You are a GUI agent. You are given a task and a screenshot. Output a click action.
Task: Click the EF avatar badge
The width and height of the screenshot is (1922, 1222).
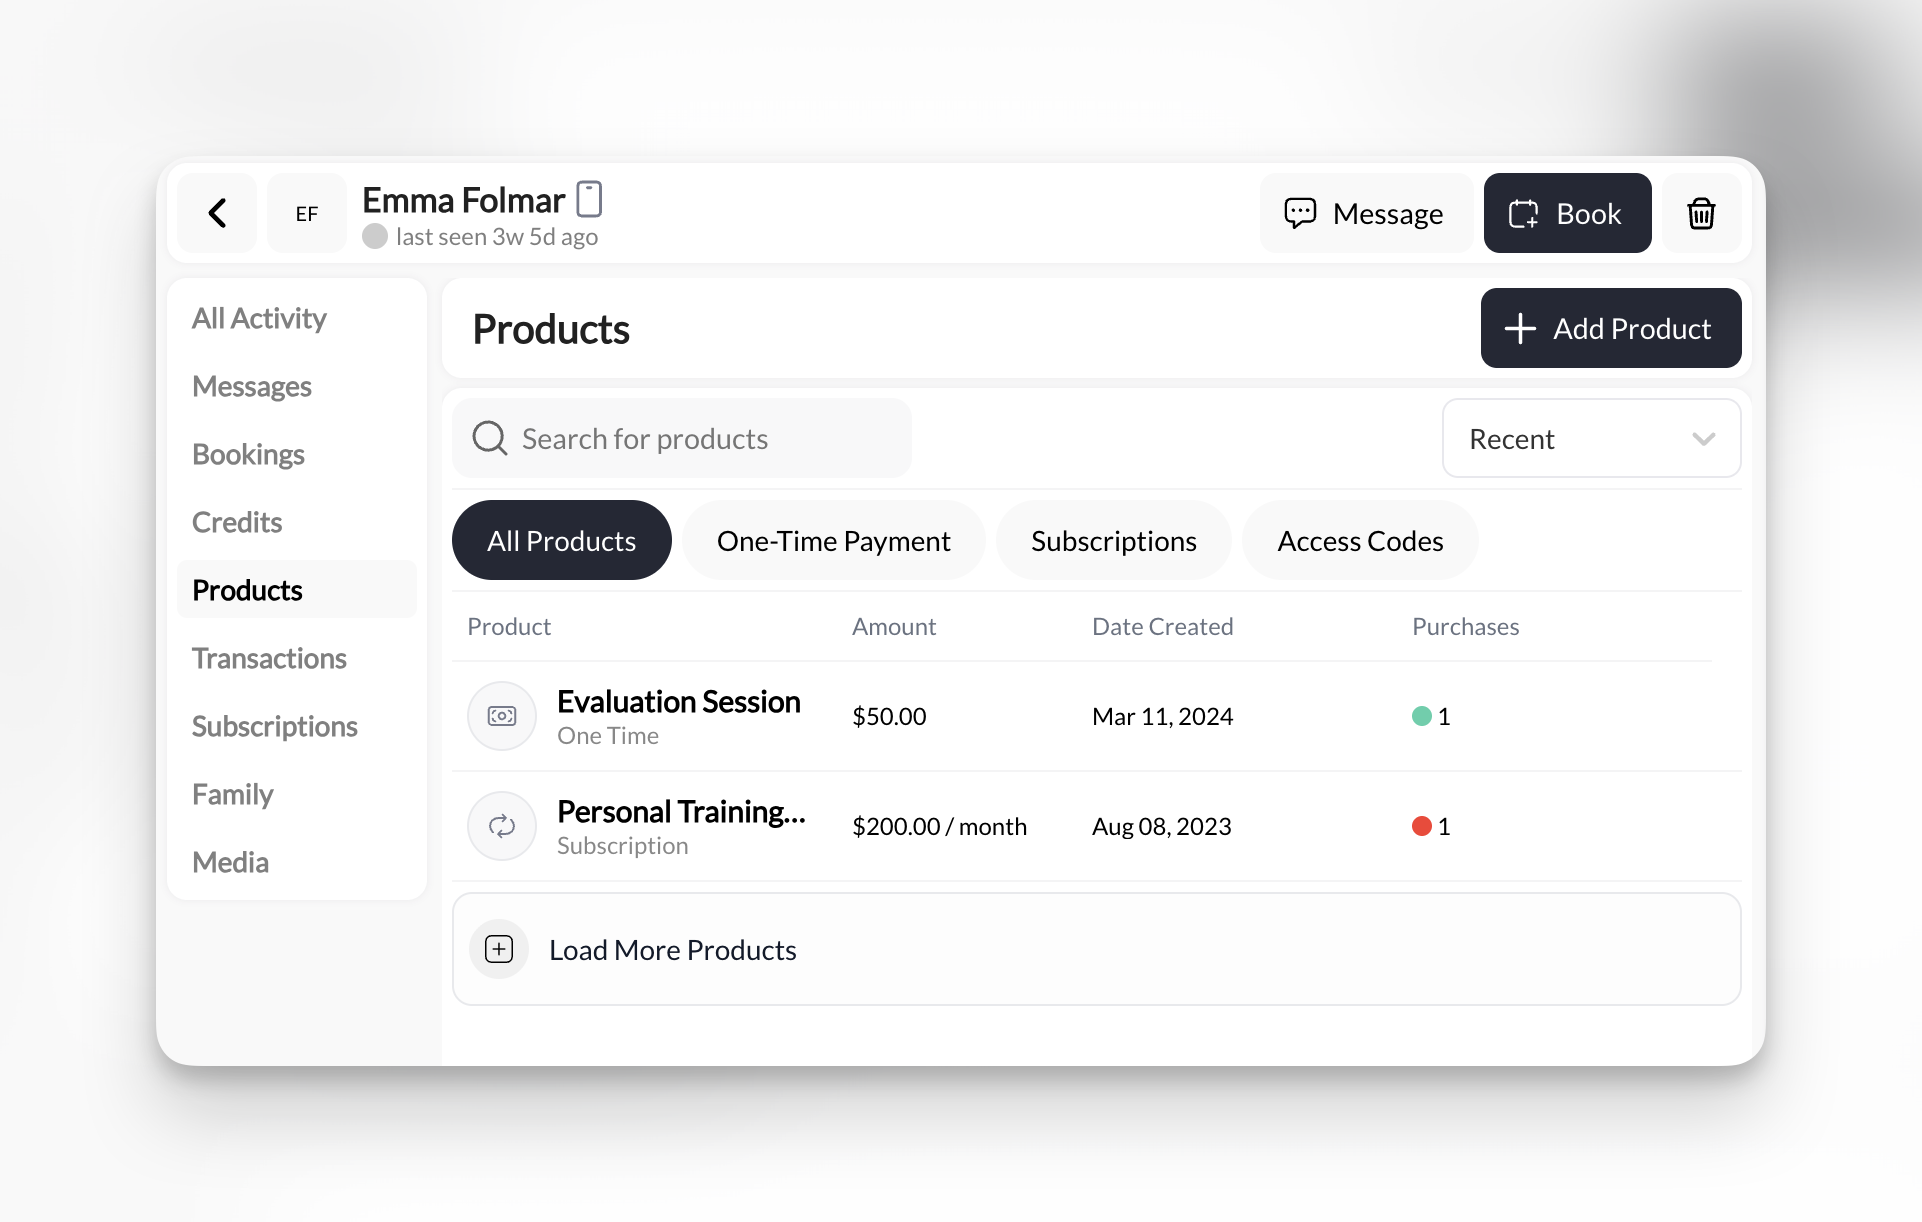pyautogui.click(x=306, y=213)
